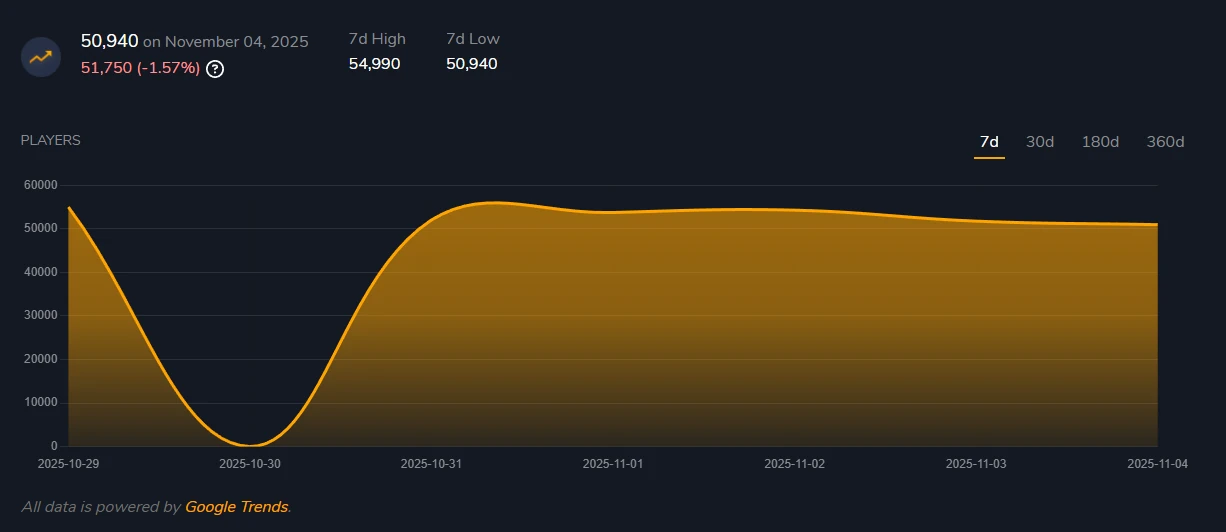Select the 2025-11-02 date on the axis

(794, 464)
